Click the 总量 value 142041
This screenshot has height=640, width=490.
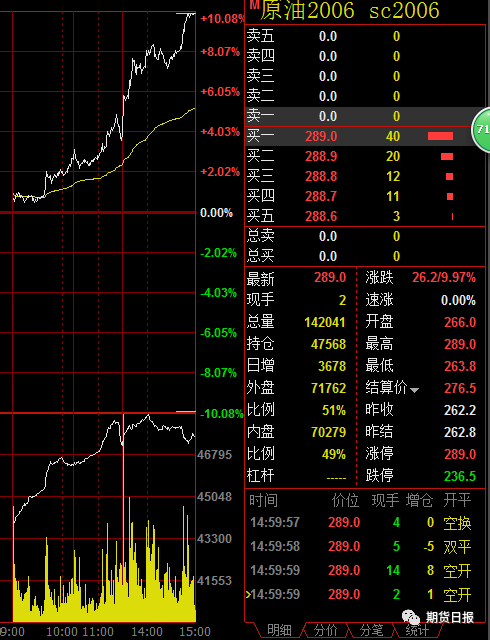point(325,322)
